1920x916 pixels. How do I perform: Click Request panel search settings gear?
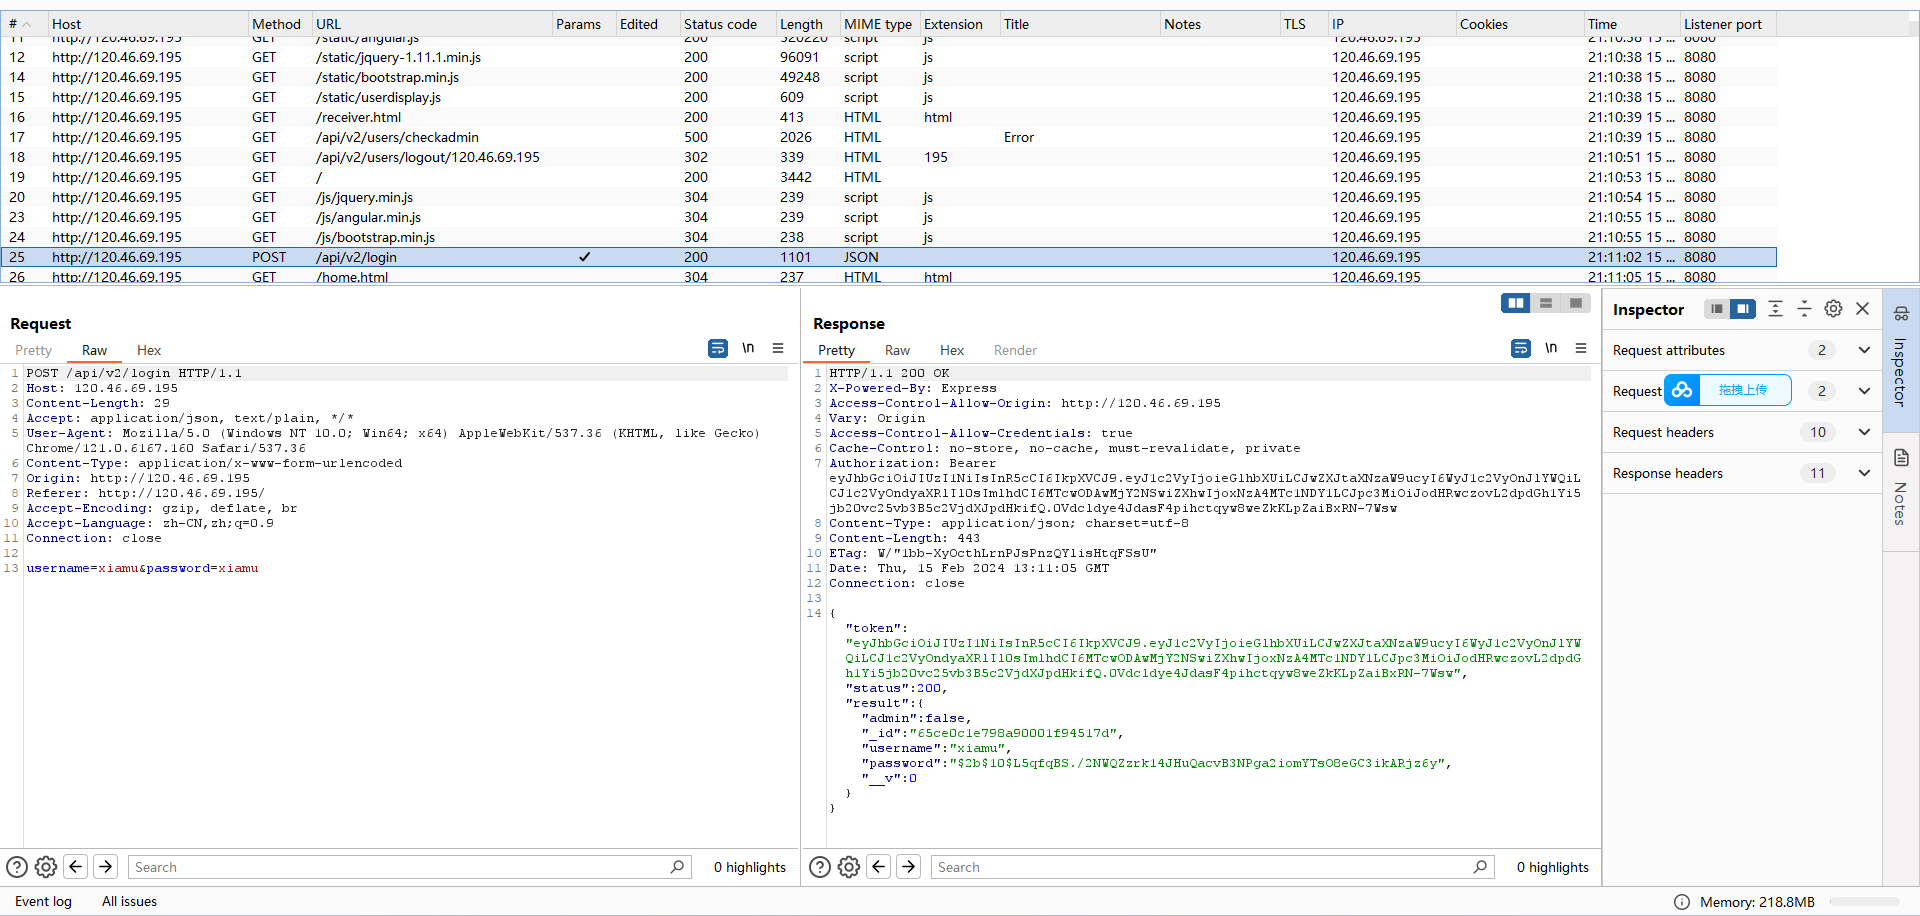pos(46,867)
